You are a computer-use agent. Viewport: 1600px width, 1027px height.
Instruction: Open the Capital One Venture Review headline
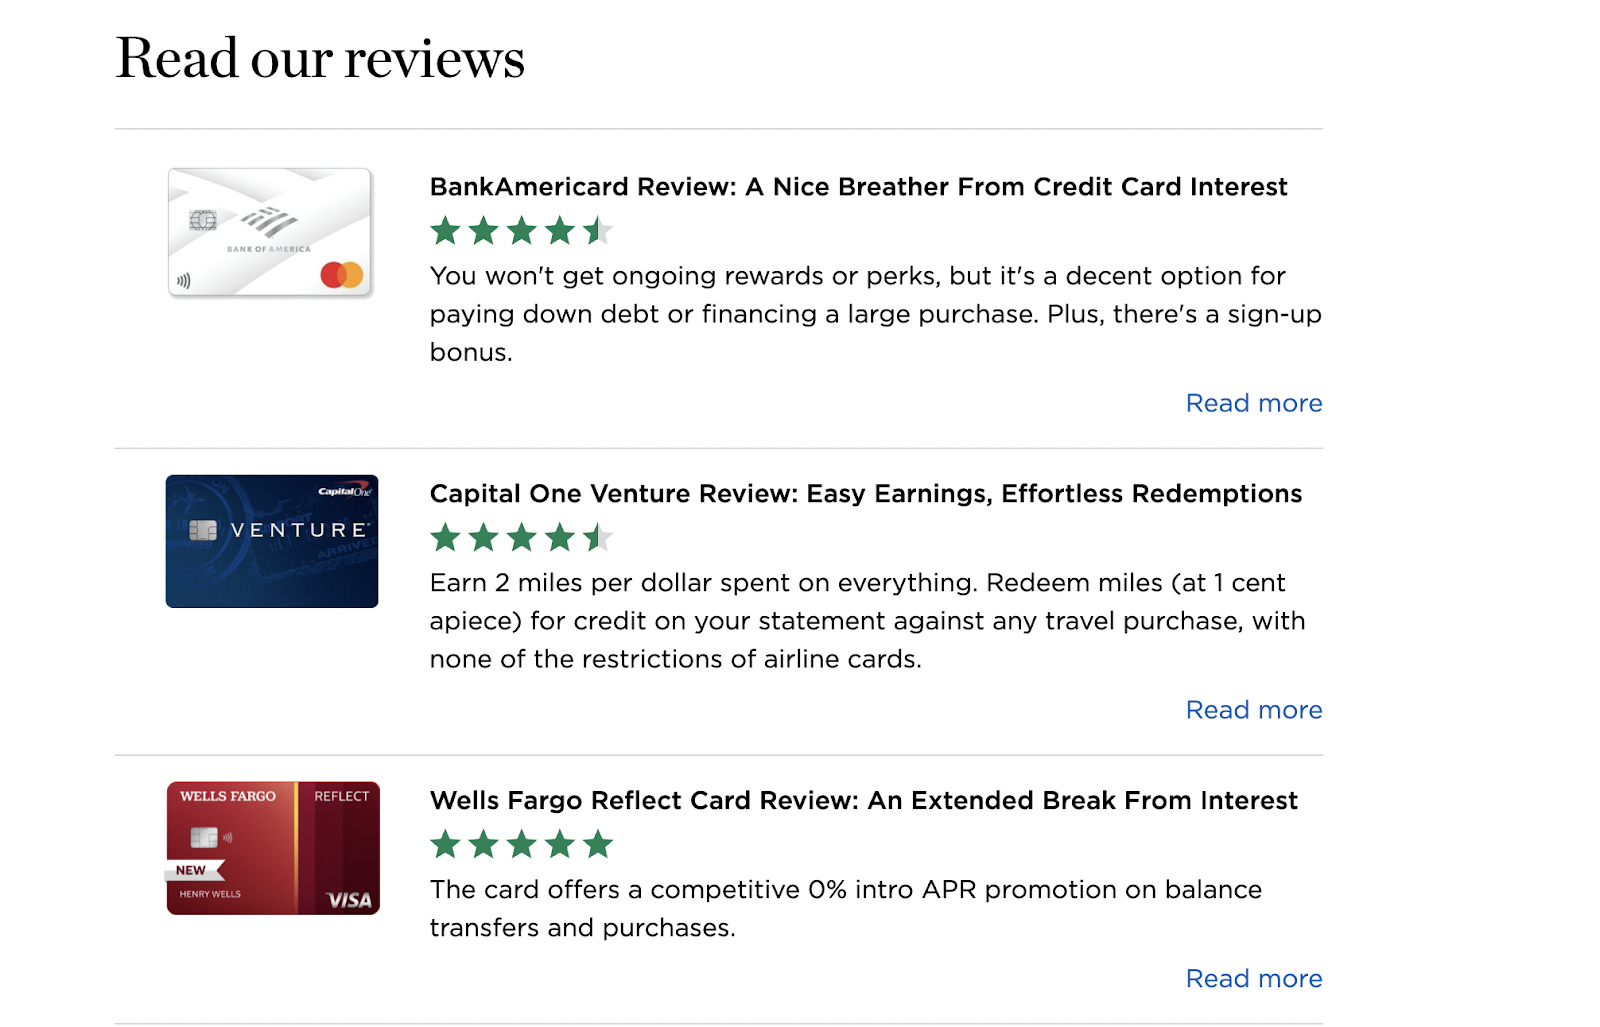click(x=866, y=494)
